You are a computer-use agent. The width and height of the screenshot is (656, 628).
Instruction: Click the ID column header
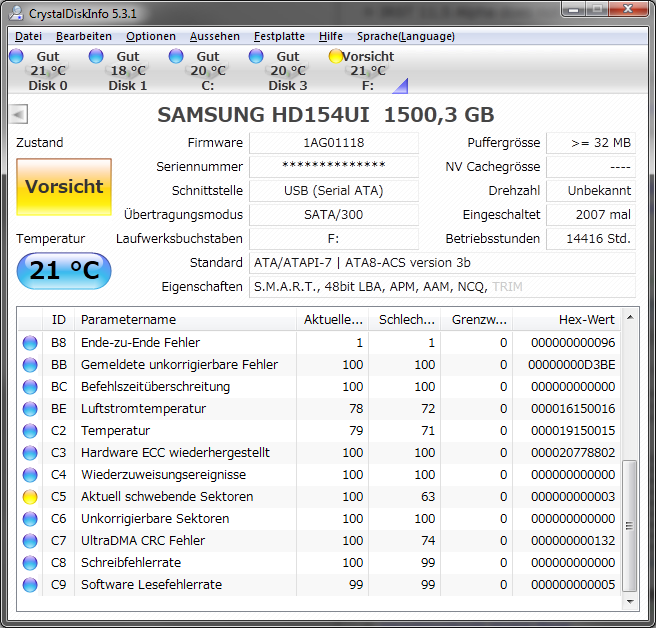[x=59, y=320]
